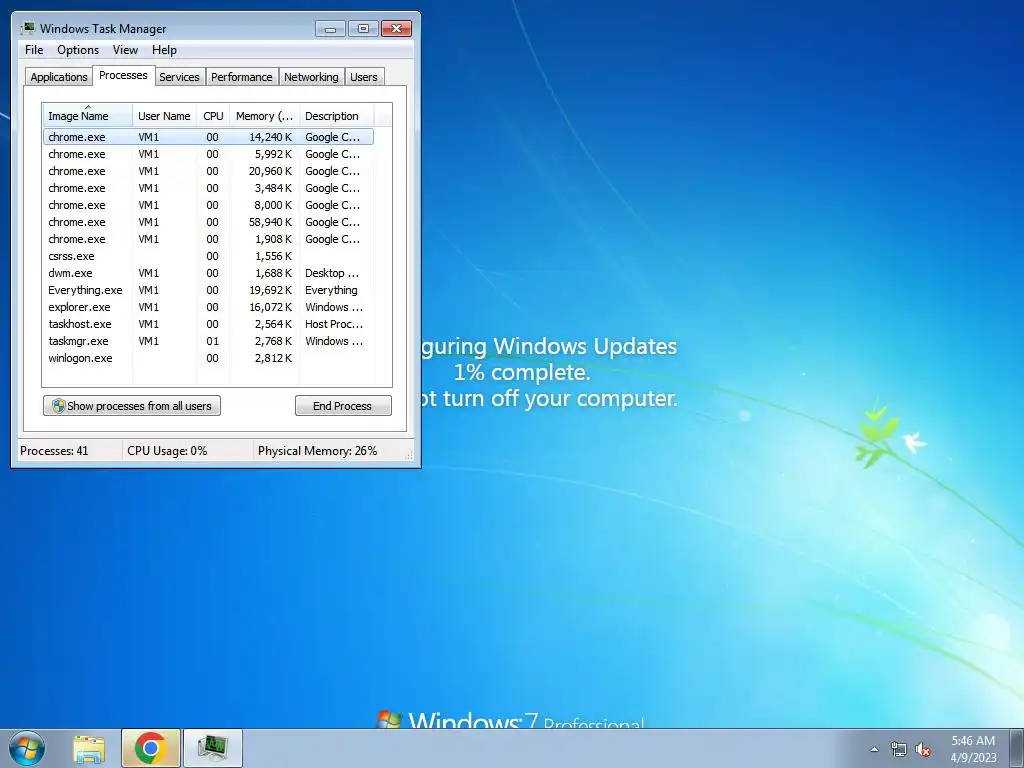
Task: Click Show processes from all users
Action: tap(132, 406)
